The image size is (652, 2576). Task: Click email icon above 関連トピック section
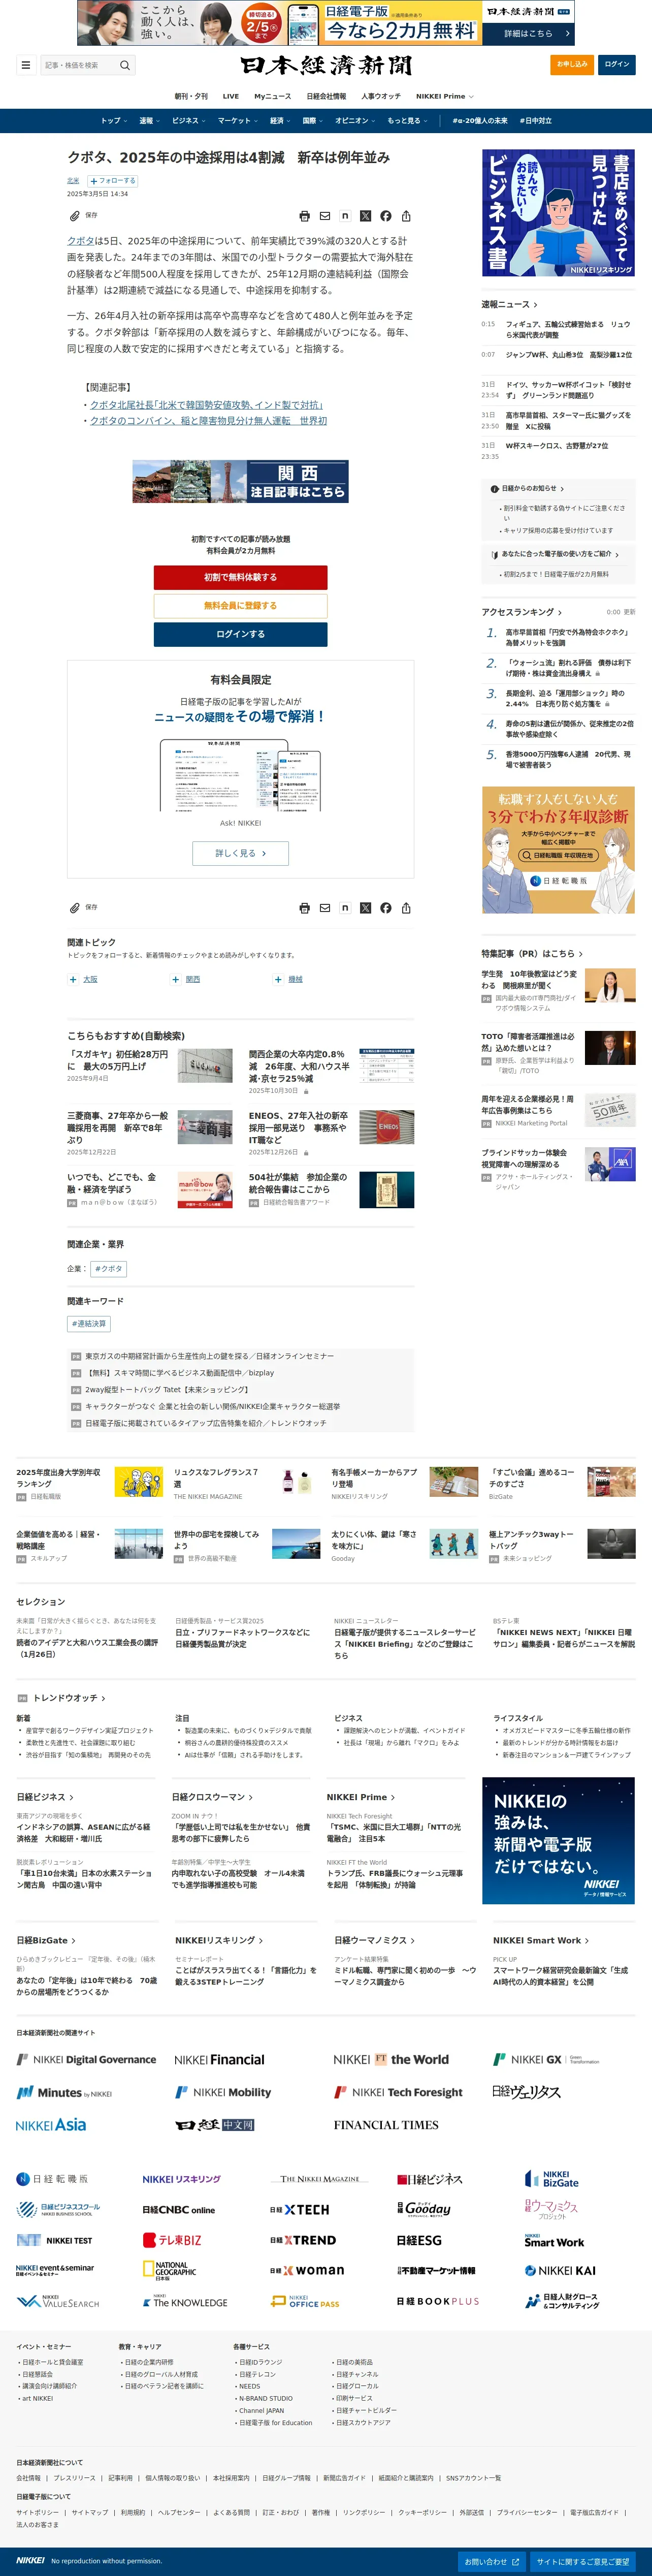(x=325, y=908)
